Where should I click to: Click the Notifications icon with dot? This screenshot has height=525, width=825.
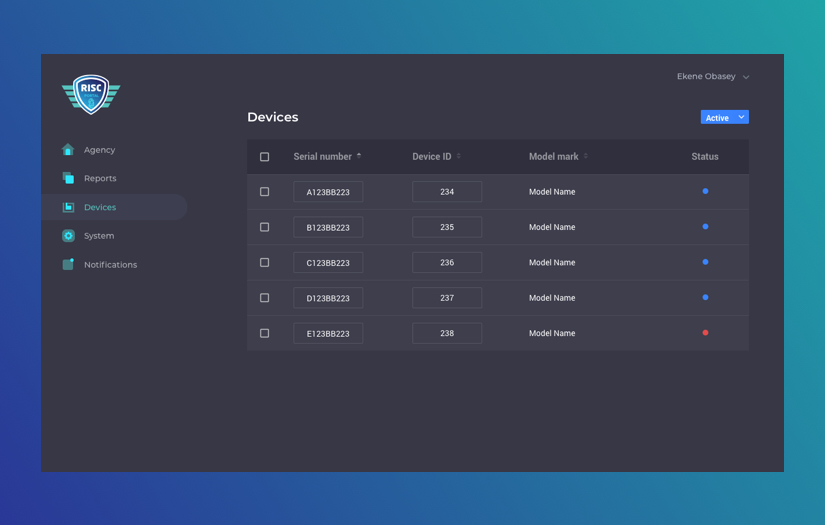click(68, 264)
